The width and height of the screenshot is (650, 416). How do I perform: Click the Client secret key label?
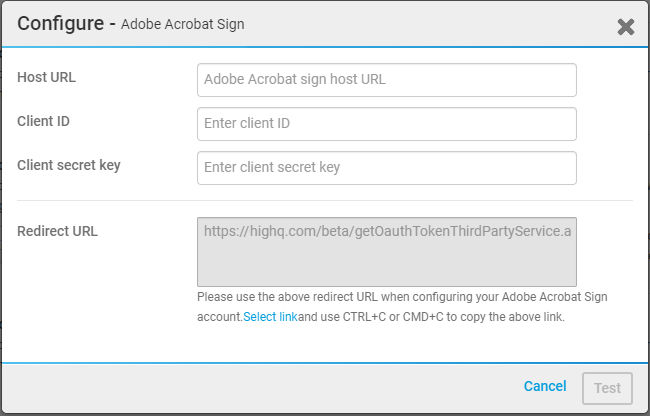(x=69, y=165)
